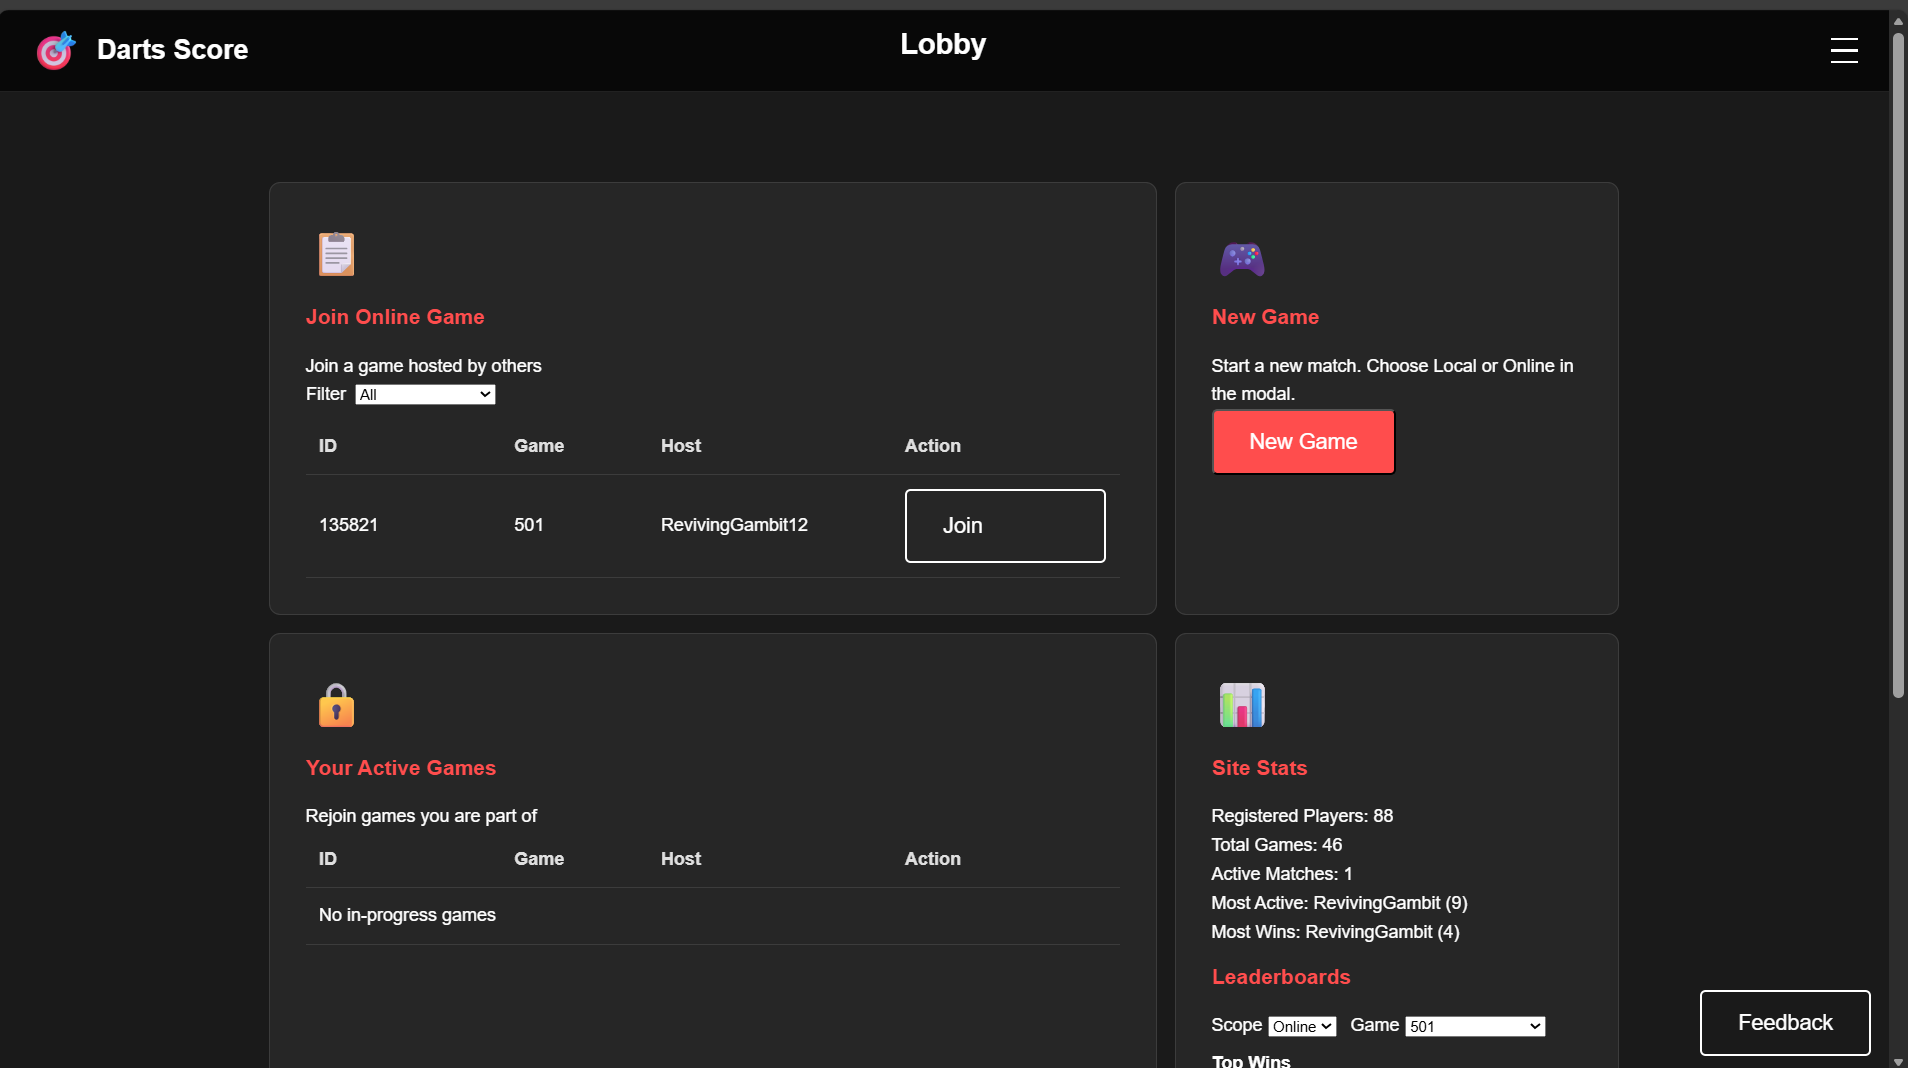Click the clipboard icon above Join Online Game
The image size is (1908, 1068).
pyautogui.click(x=336, y=254)
